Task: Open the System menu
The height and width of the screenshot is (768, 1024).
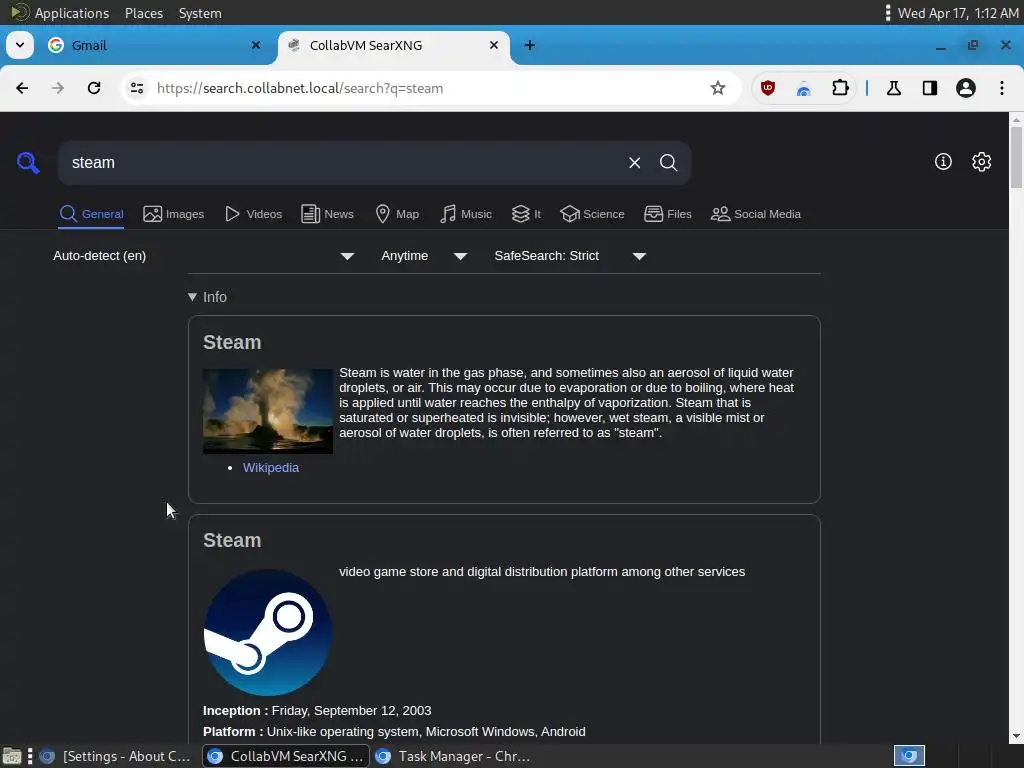Action: point(200,13)
